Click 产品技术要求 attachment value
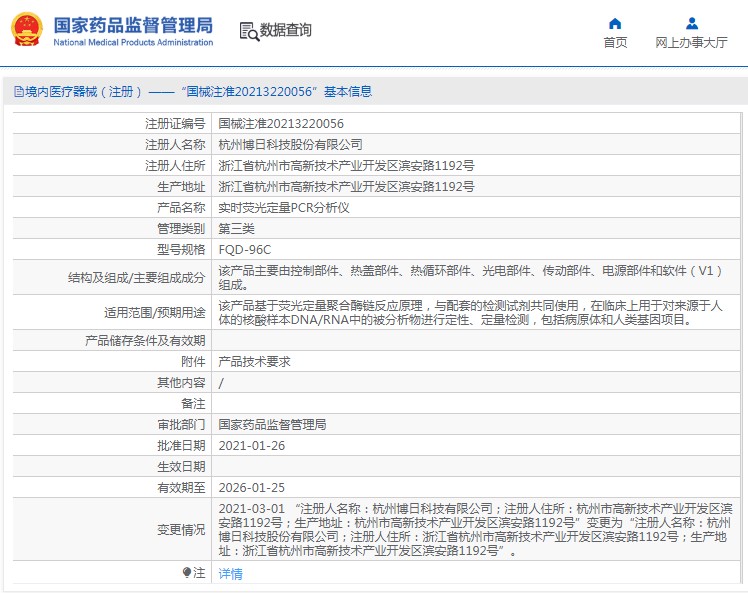Viewport: 748px width, 593px height. point(254,362)
